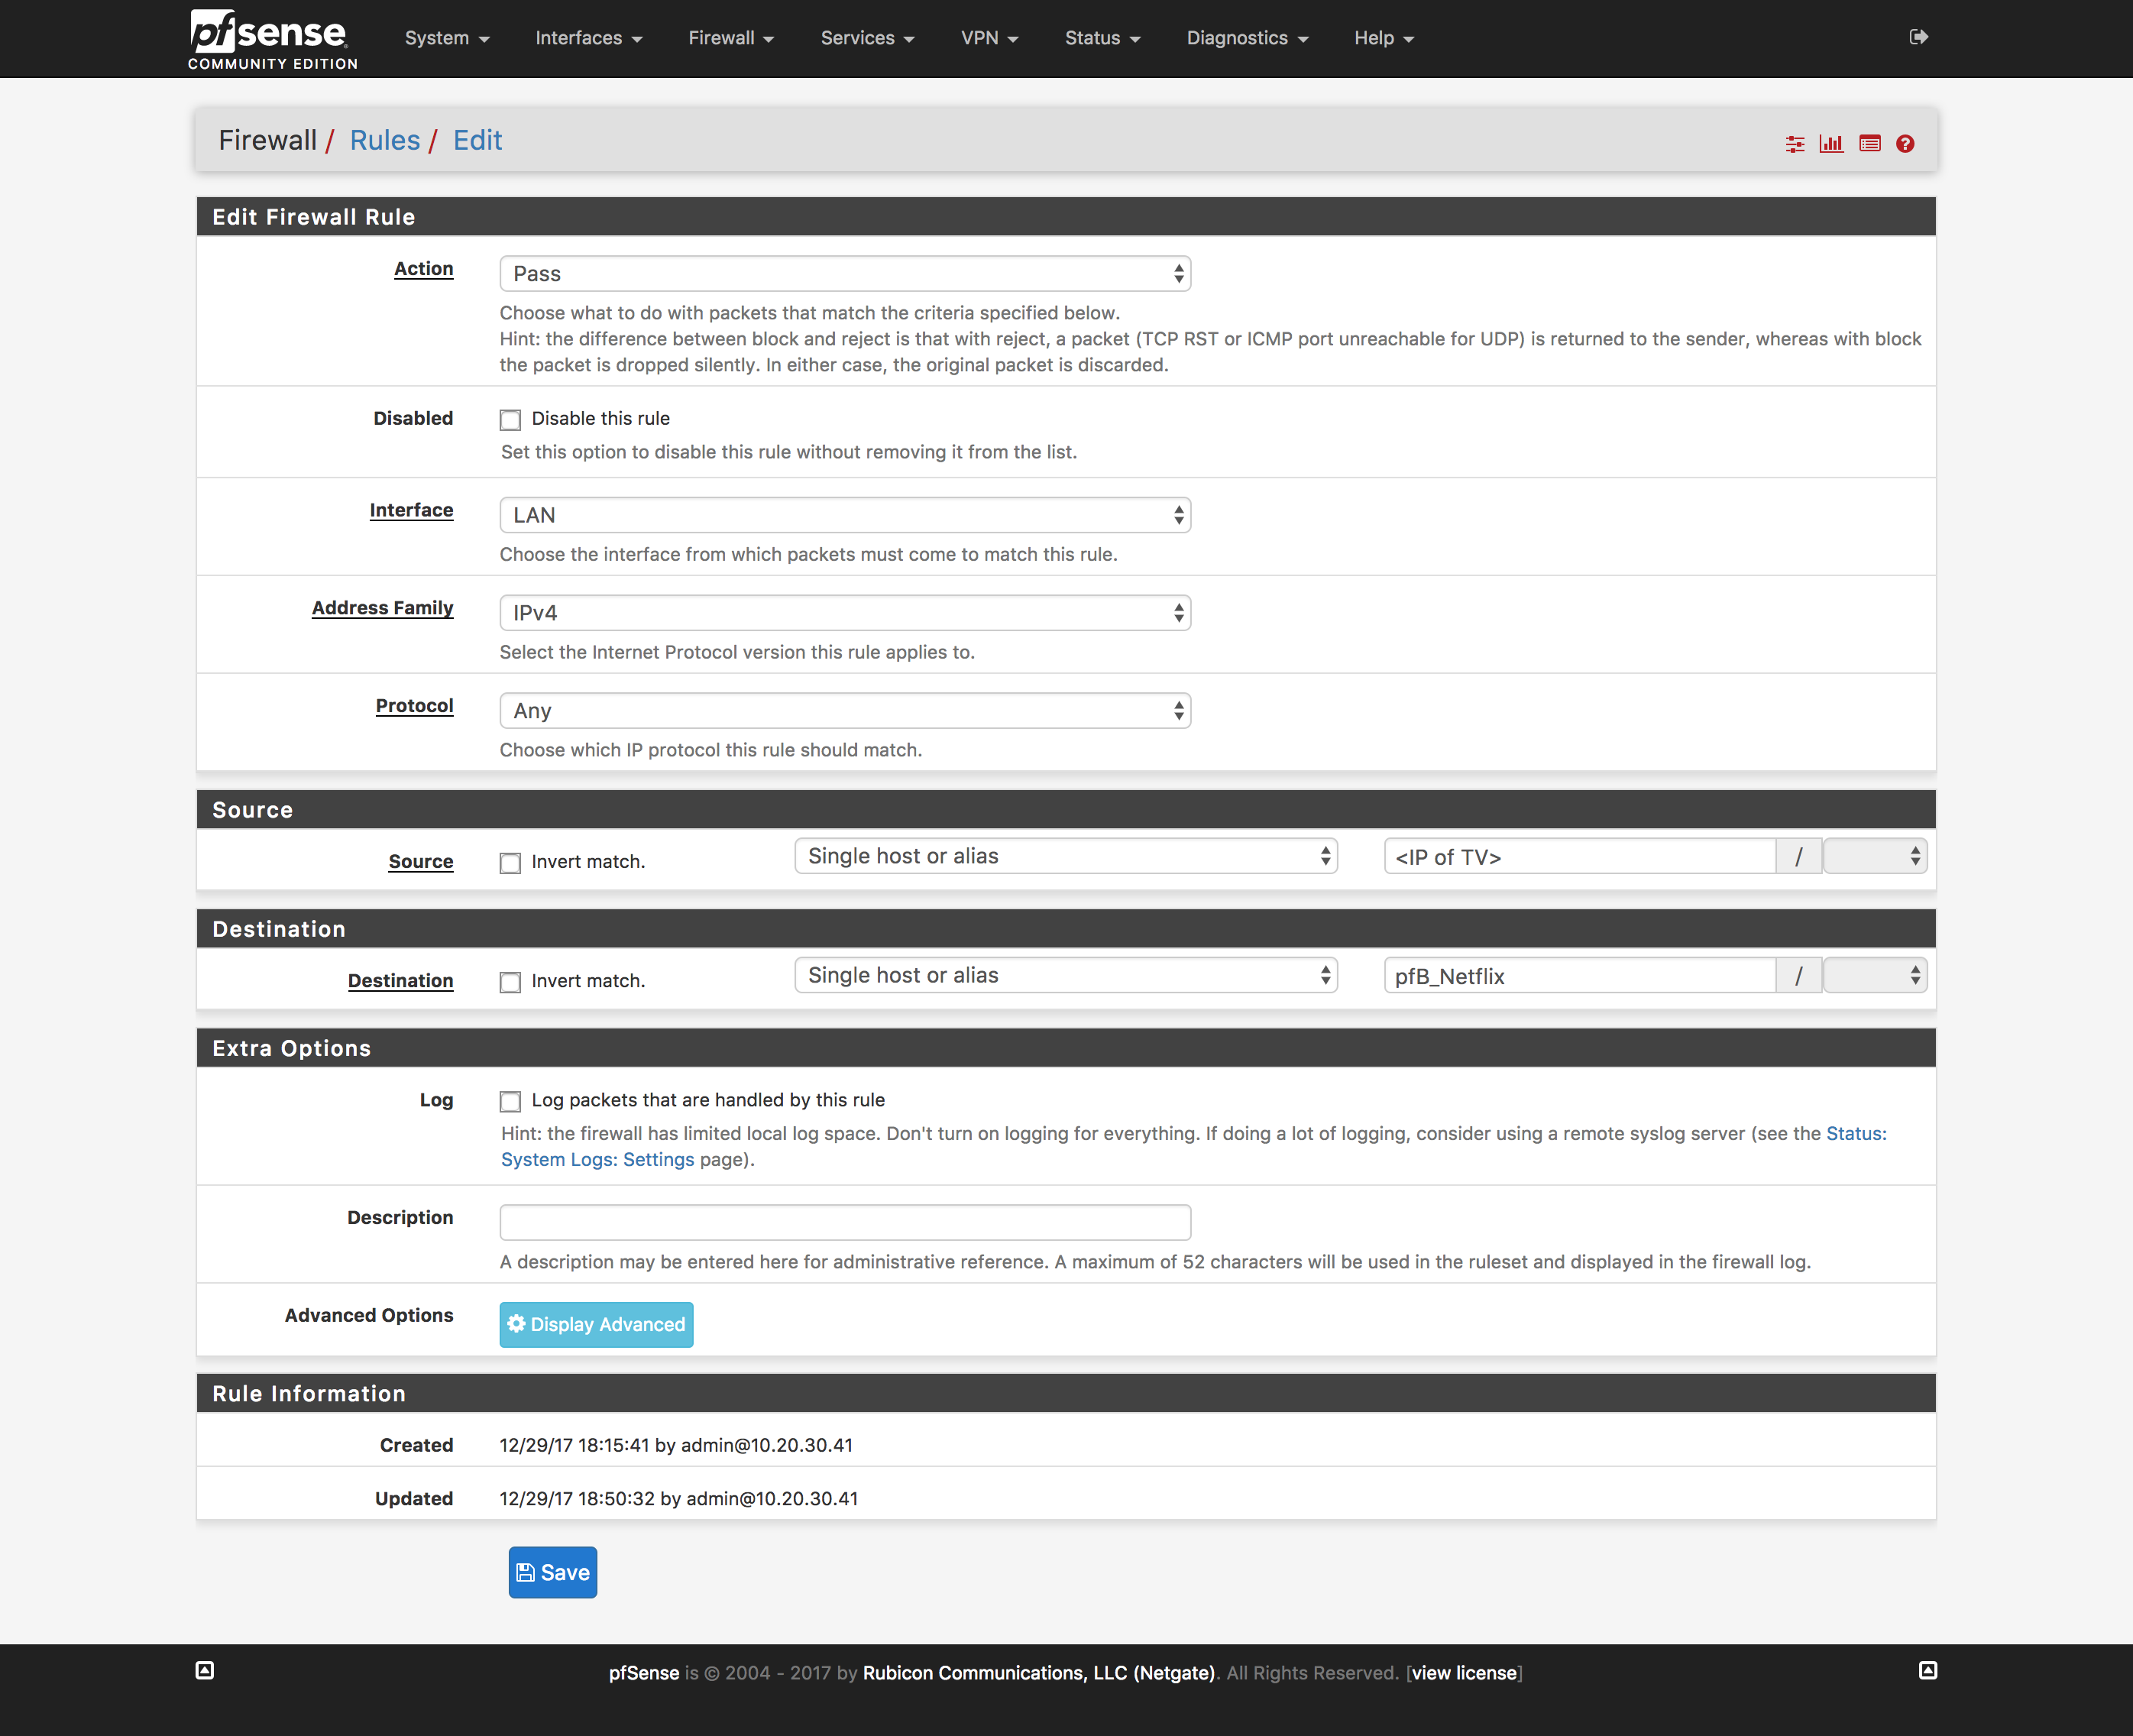Check Invert match for the Source
The height and width of the screenshot is (1736, 2133).
pos(510,862)
